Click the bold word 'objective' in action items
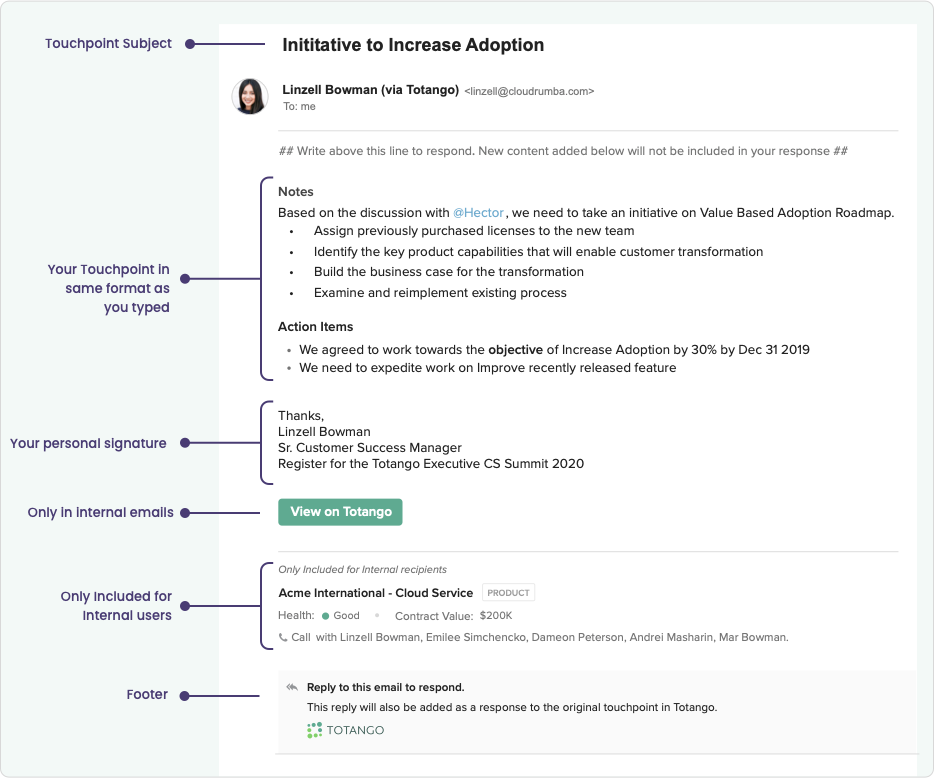Image resolution: width=934 pixels, height=778 pixels. point(515,350)
